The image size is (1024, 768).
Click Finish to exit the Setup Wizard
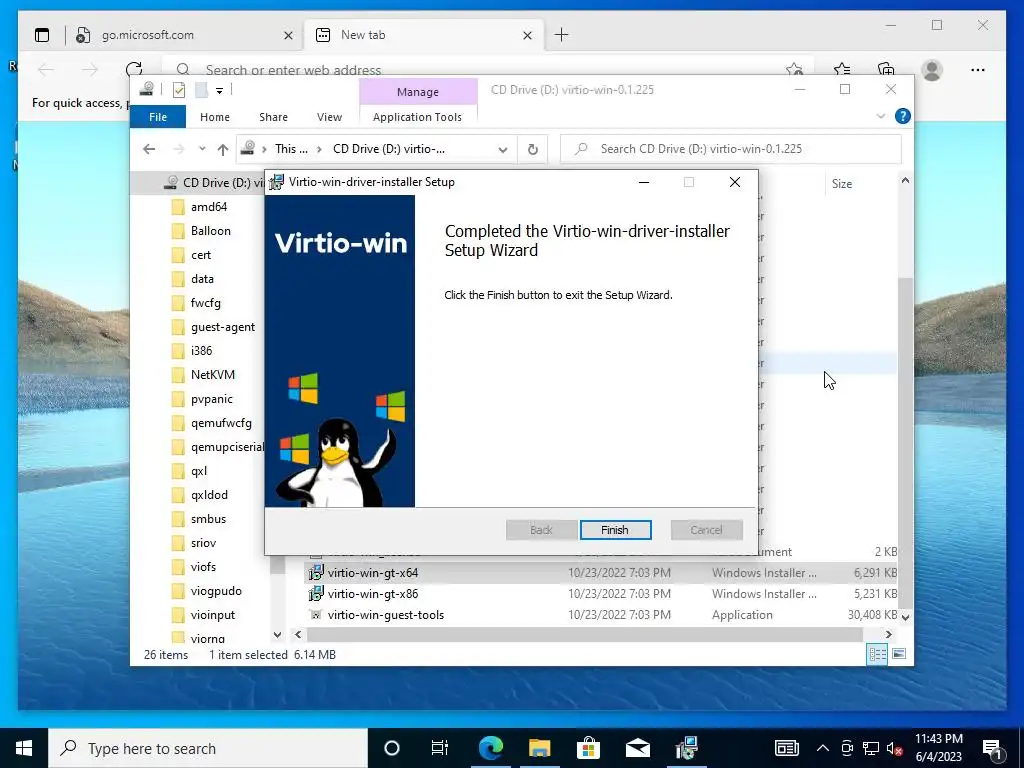point(615,530)
